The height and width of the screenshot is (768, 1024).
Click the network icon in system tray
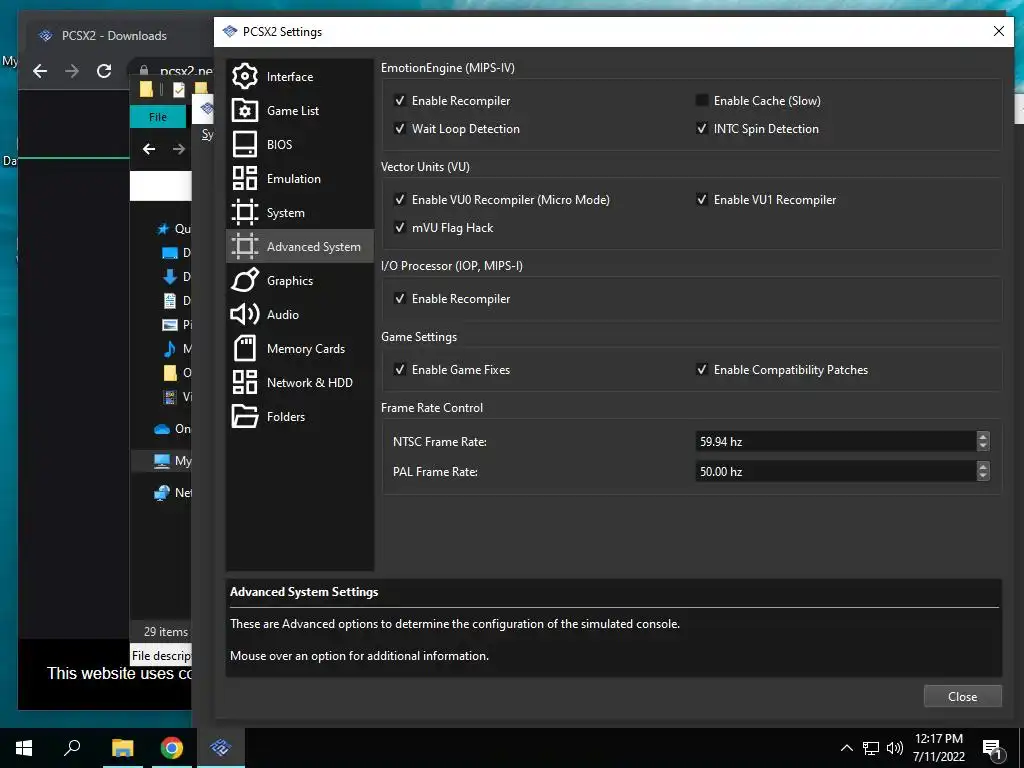click(x=871, y=748)
